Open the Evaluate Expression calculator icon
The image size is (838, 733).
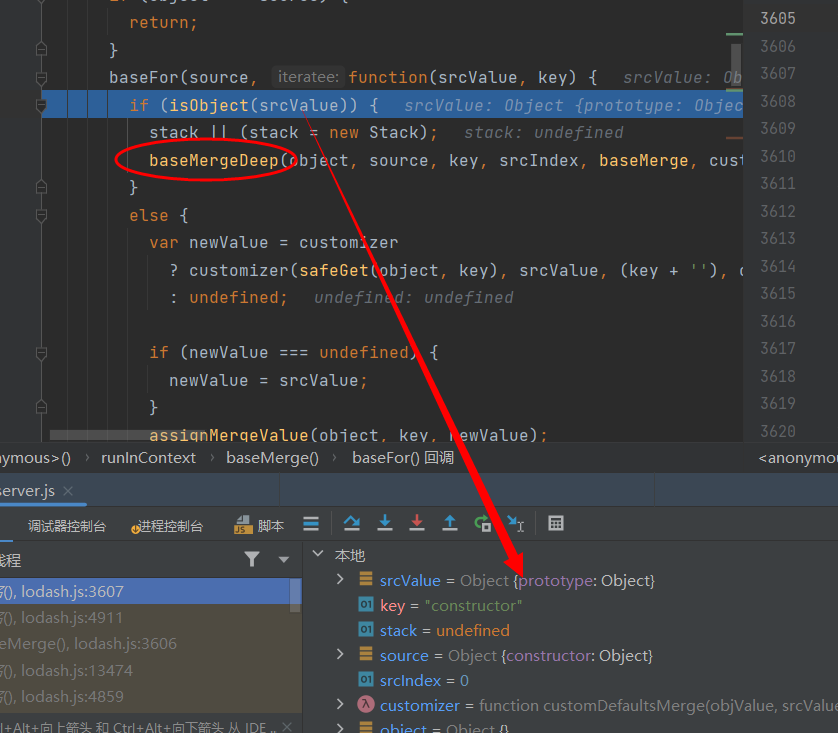[x=556, y=524]
